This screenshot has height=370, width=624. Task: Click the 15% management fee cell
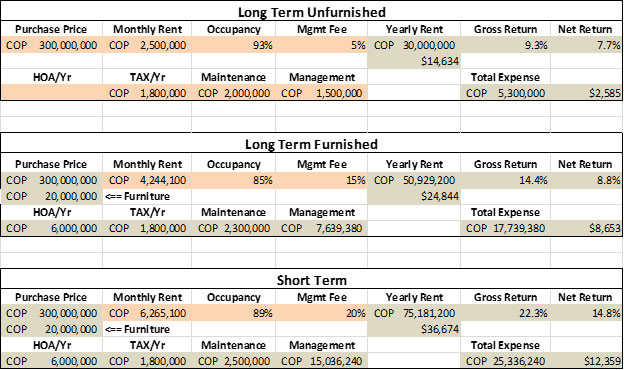321,180
